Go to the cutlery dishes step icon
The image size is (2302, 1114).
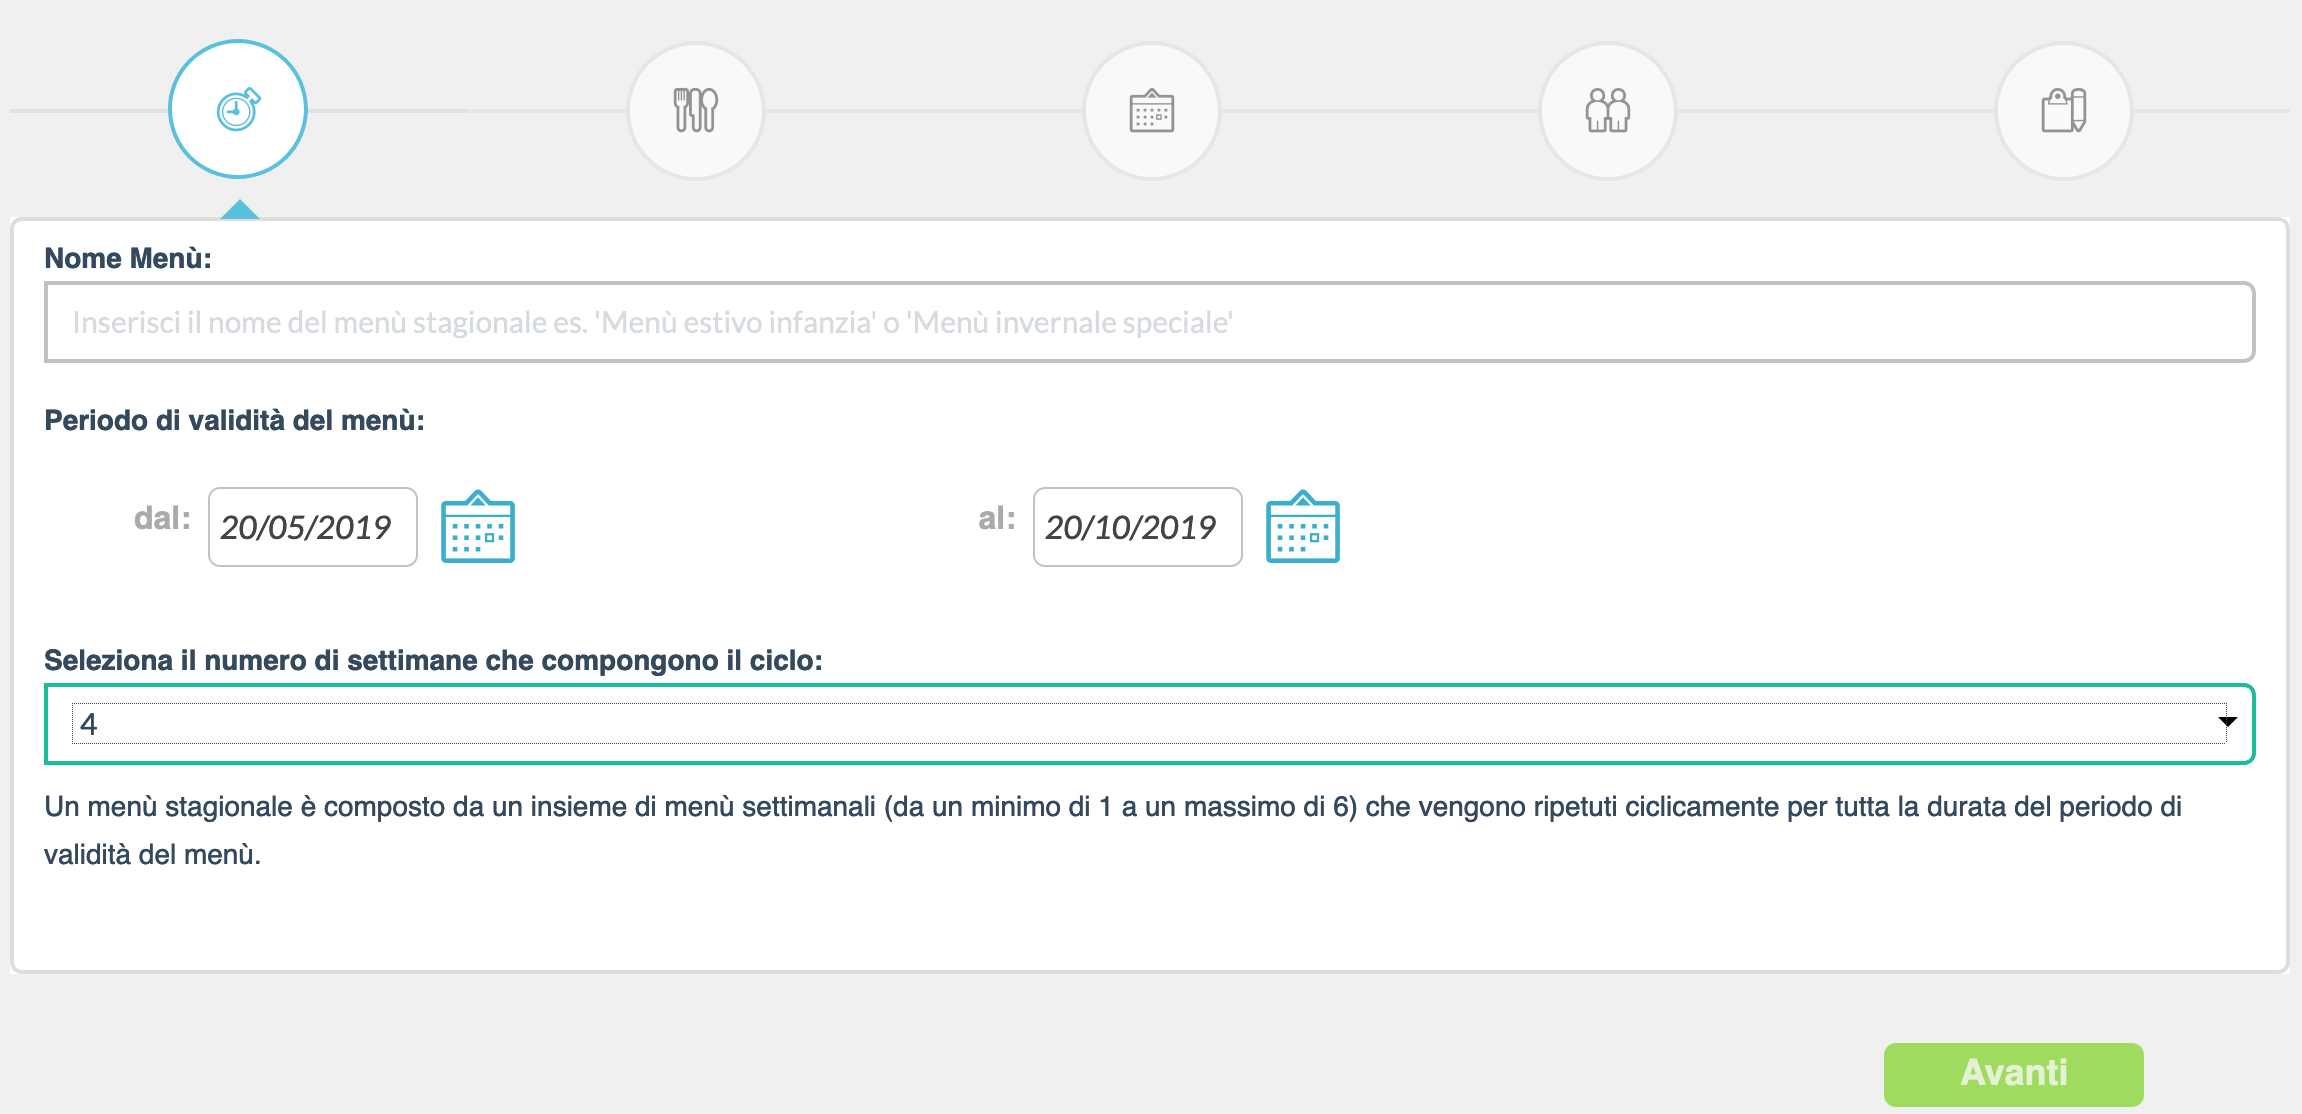696,110
